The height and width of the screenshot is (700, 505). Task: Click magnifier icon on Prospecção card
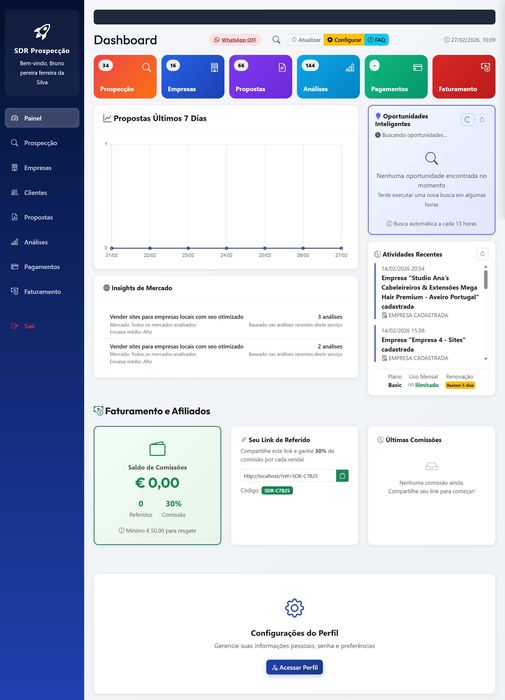[x=146, y=67]
